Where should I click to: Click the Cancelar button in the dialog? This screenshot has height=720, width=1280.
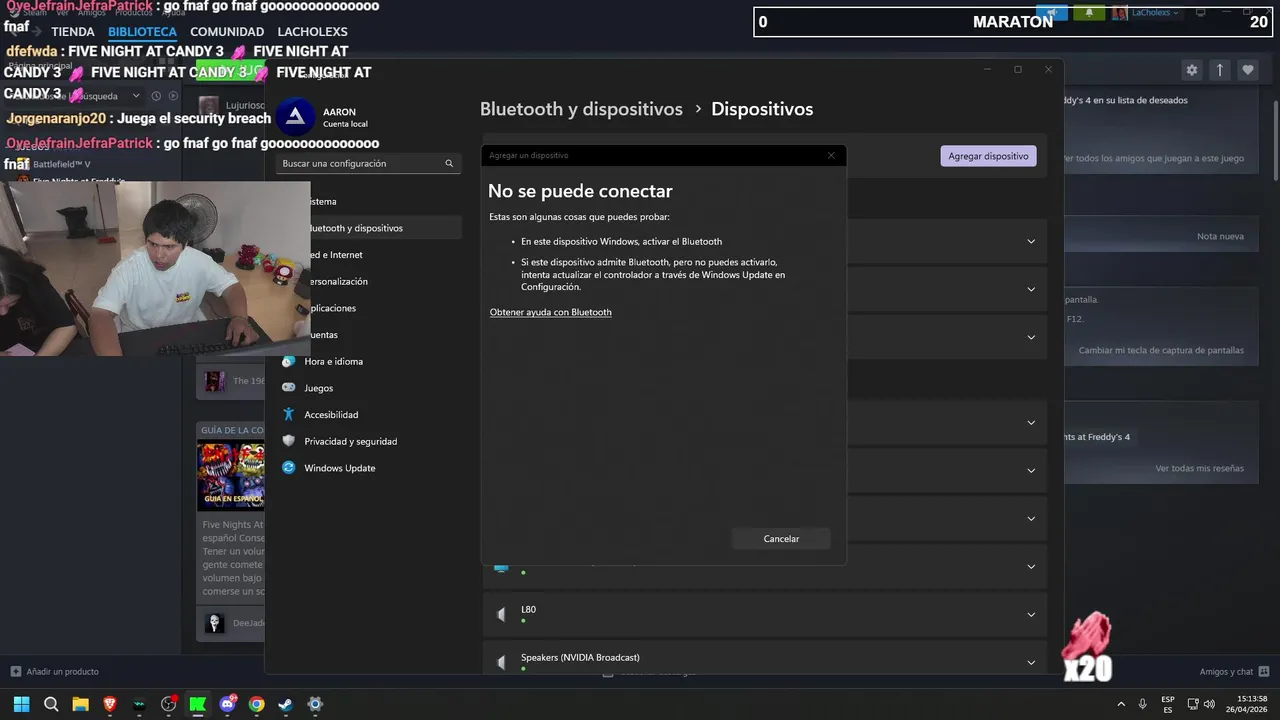click(781, 538)
